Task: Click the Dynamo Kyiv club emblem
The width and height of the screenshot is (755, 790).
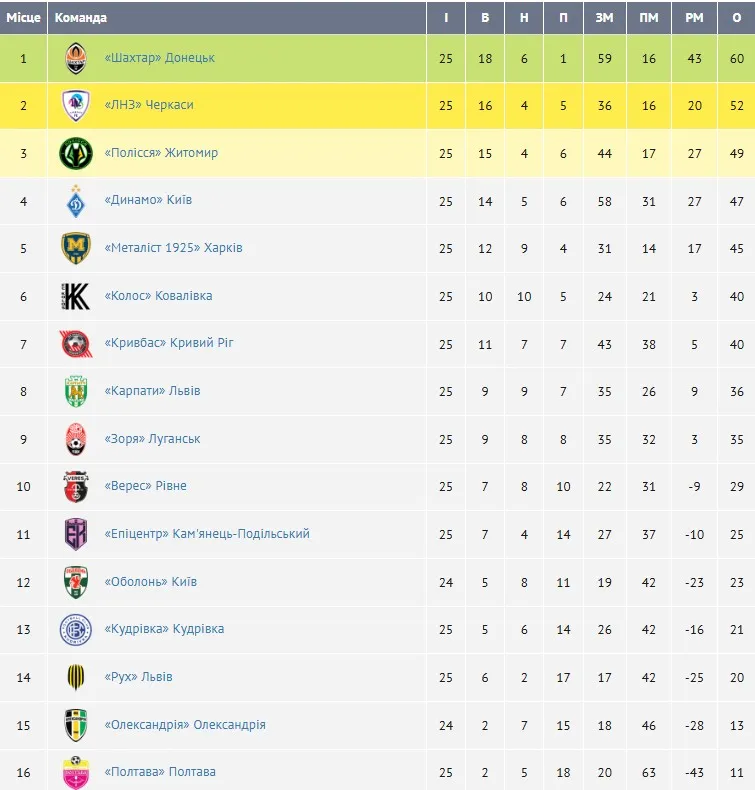Action: [76, 201]
